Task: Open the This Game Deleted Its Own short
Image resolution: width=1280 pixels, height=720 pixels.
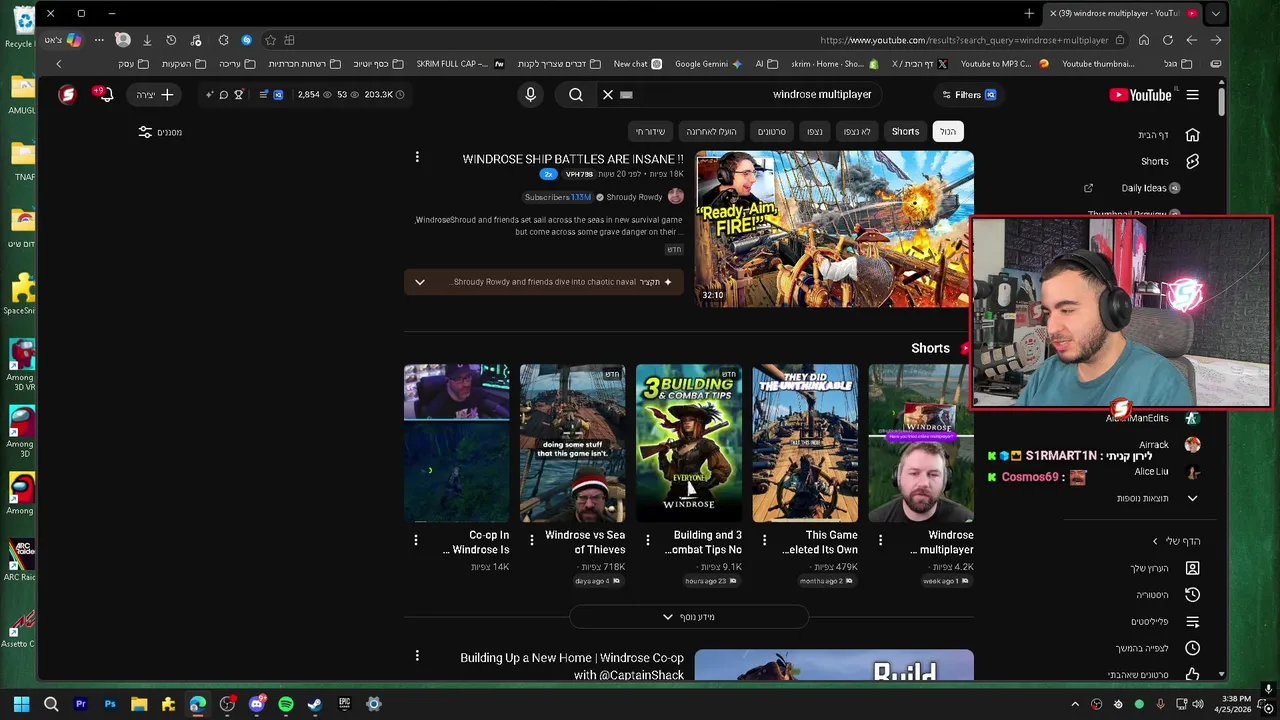Action: [805, 443]
